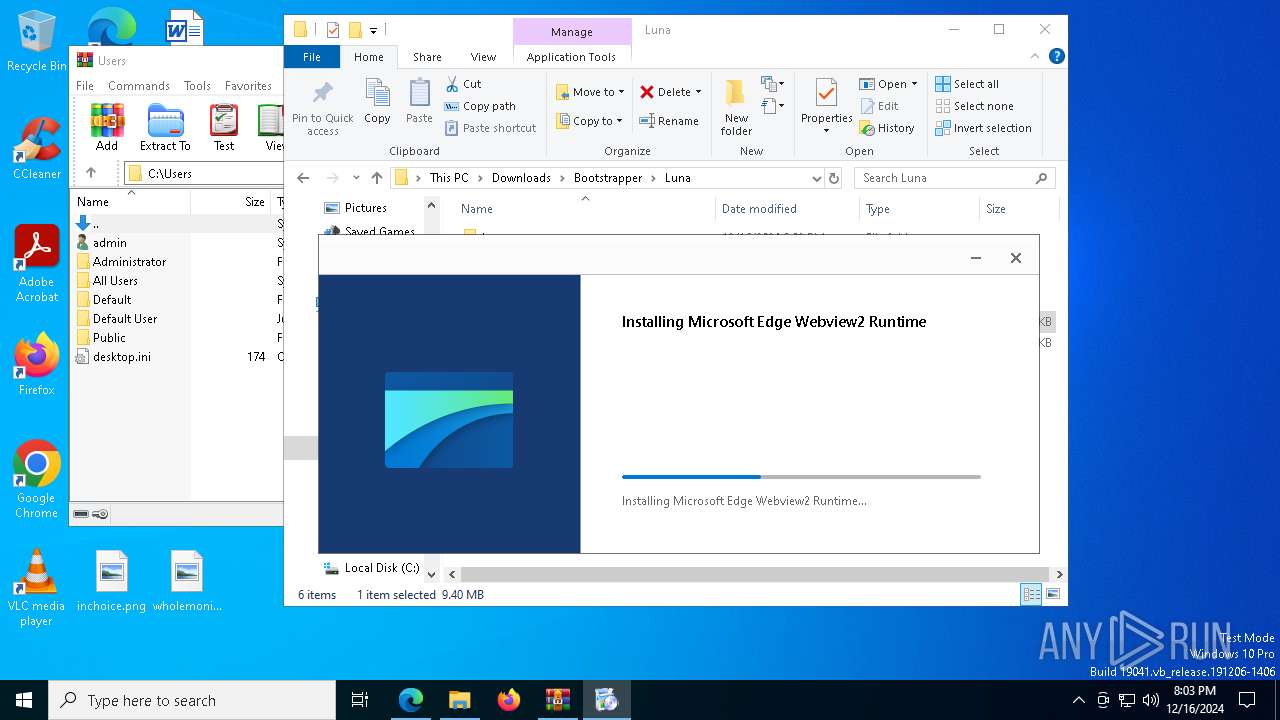The height and width of the screenshot is (720, 1280).
Task: Open recent locations dropdown arrow
Action: coord(357,178)
